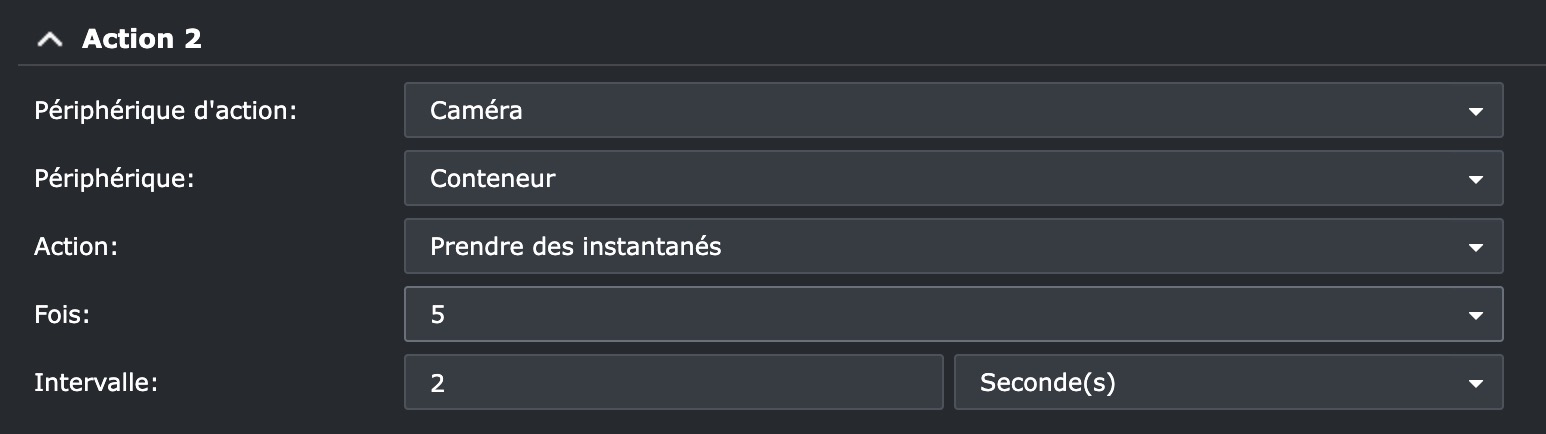Open the Action dropdown field
The image size is (1546, 434).
click(x=952, y=247)
